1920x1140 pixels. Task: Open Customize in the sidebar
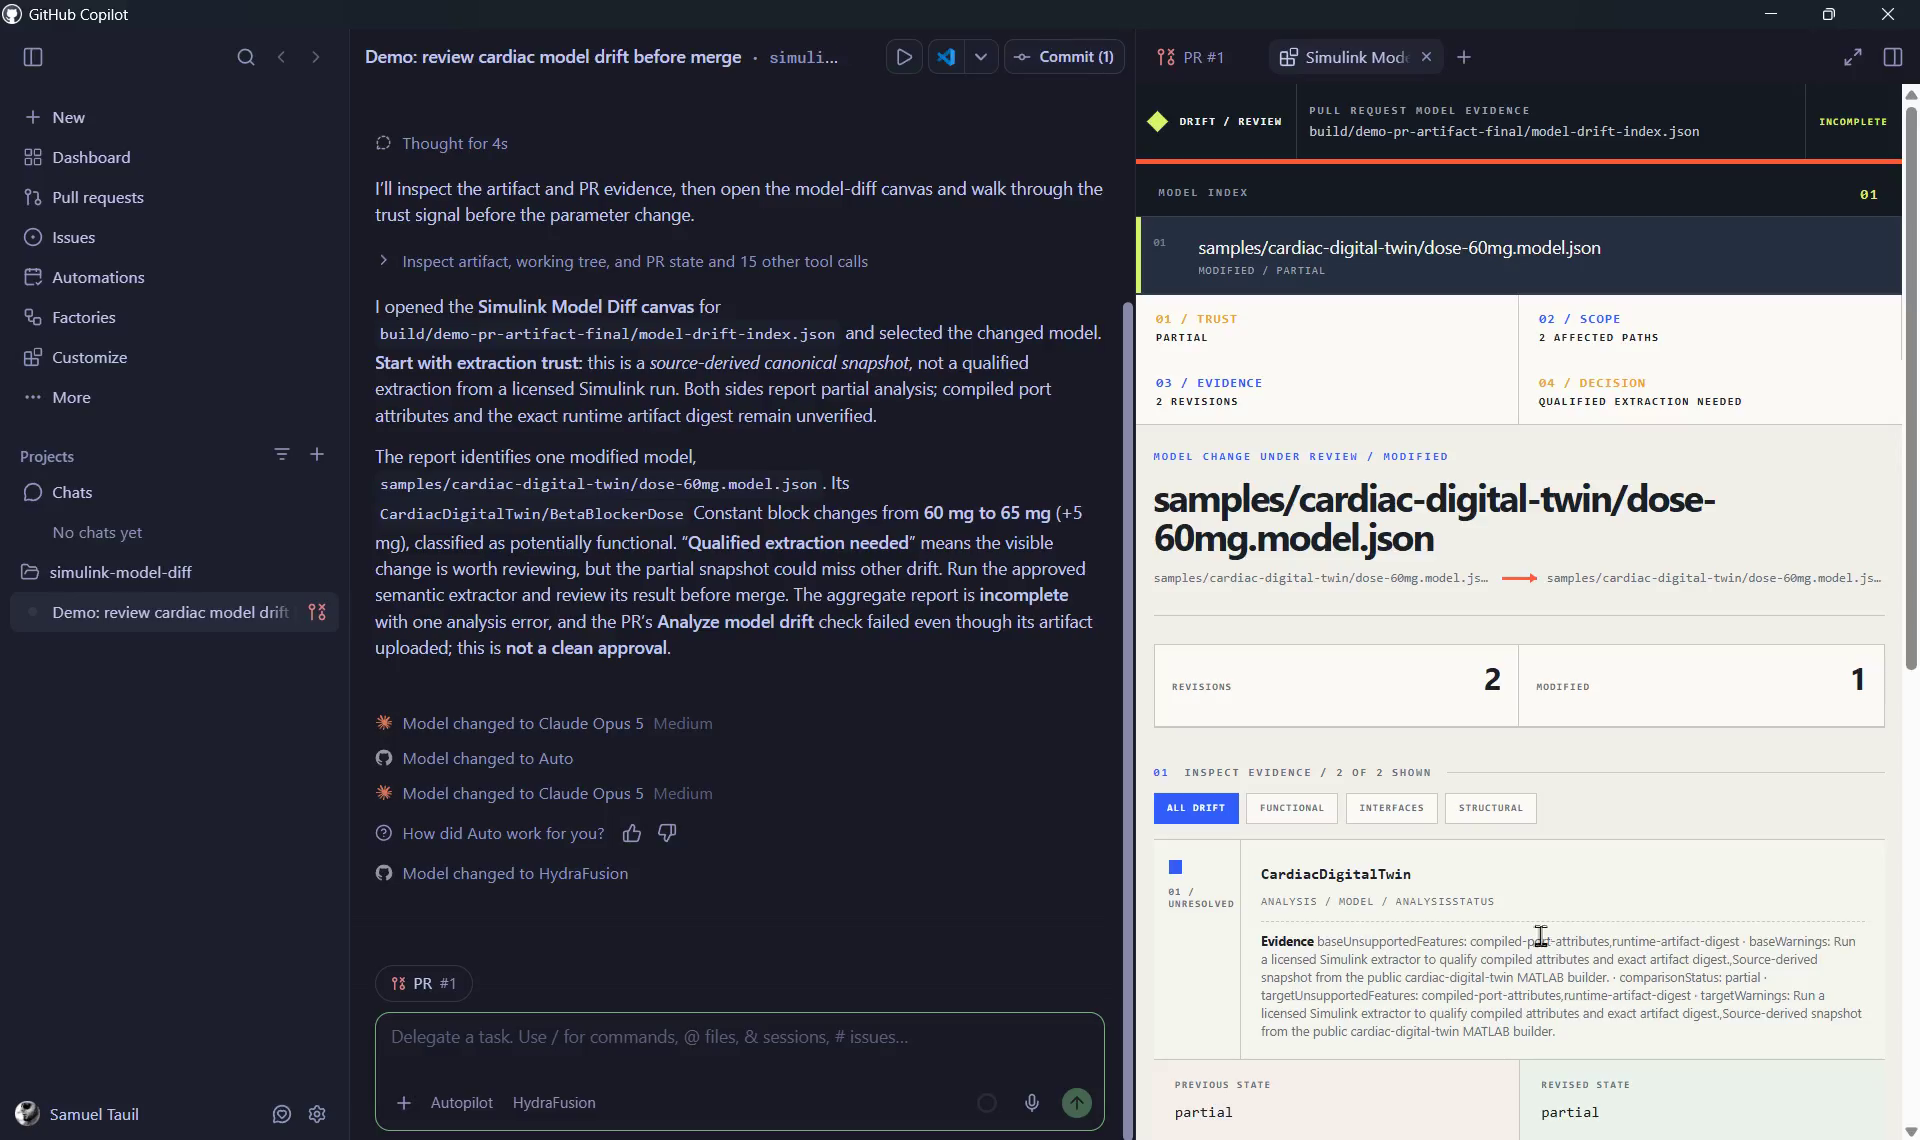tap(174, 357)
